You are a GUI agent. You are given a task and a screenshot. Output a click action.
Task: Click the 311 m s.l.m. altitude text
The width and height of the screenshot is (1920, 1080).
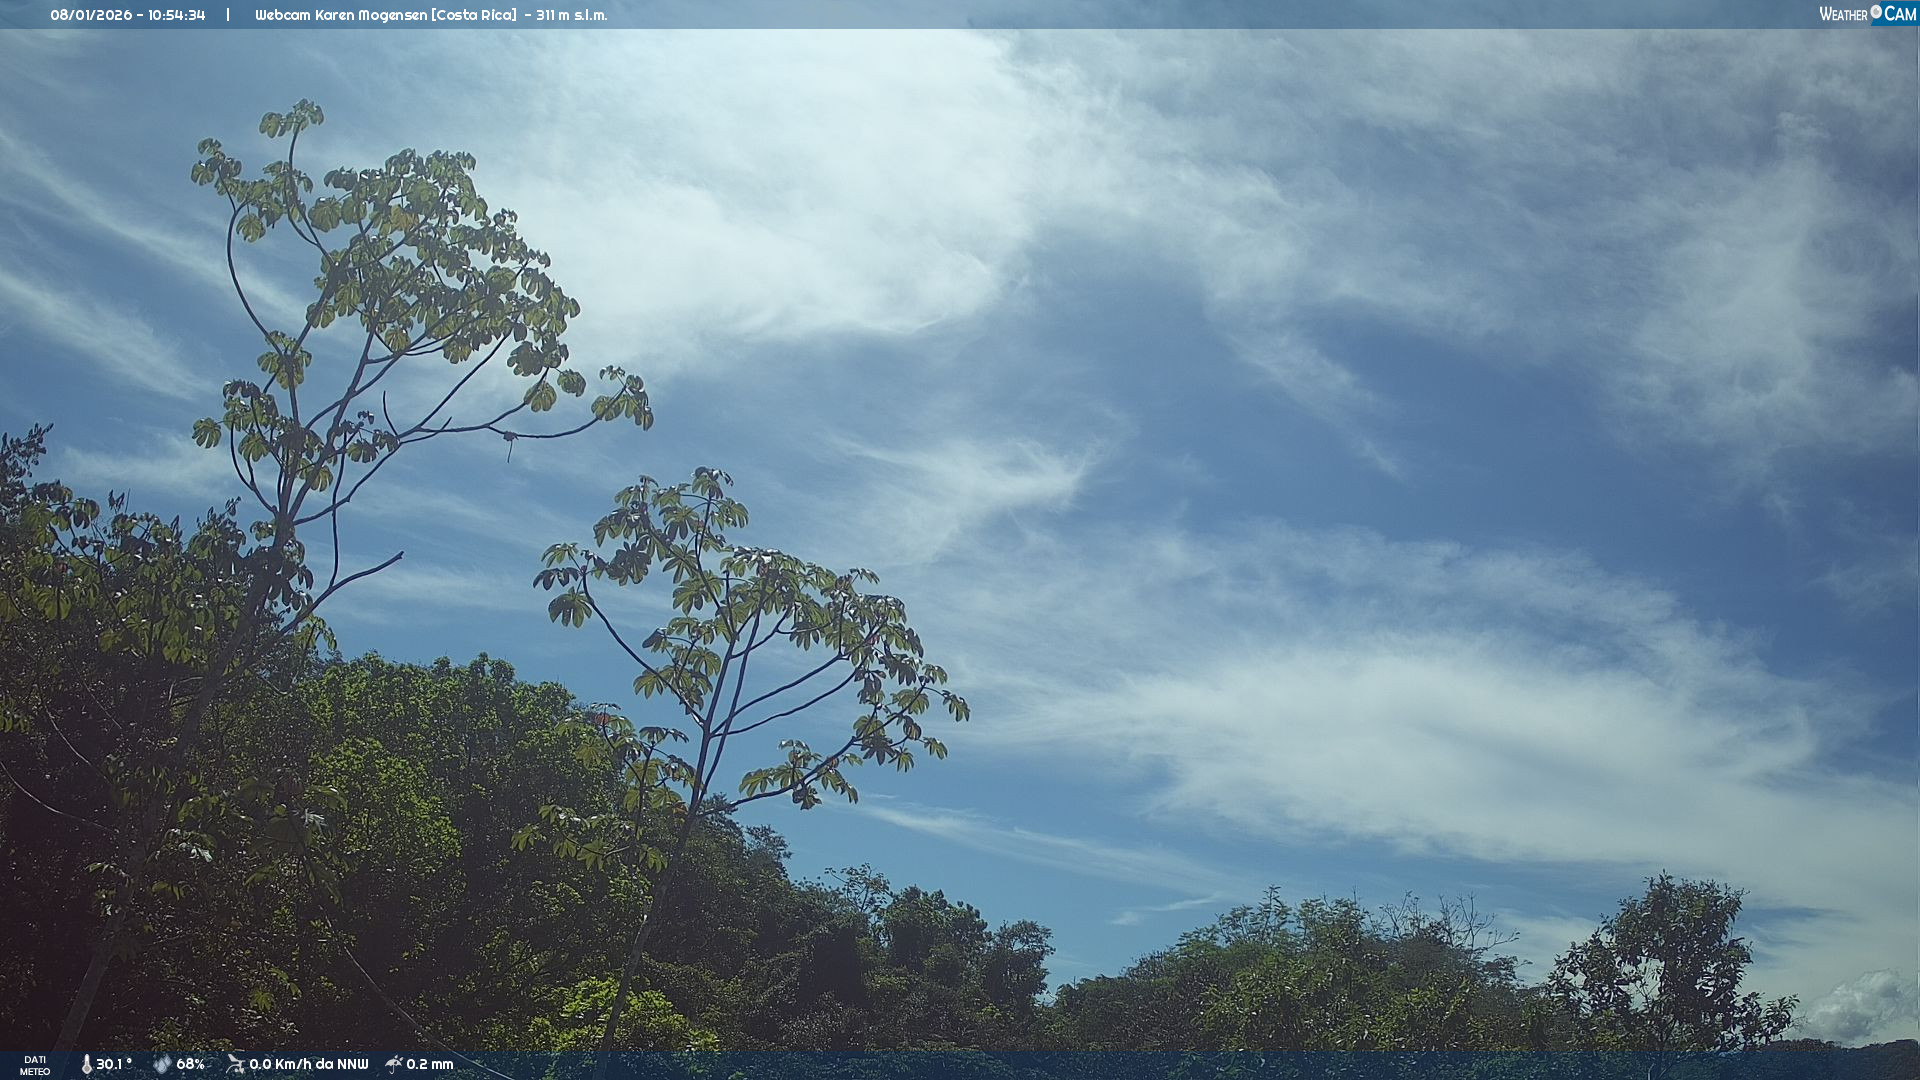coord(571,15)
